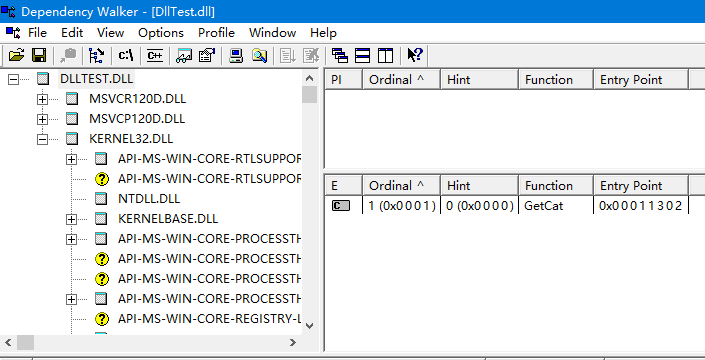Sort exports list by Function column
Image resolution: width=705 pixels, height=360 pixels.
pyautogui.click(x=556, y=186)
